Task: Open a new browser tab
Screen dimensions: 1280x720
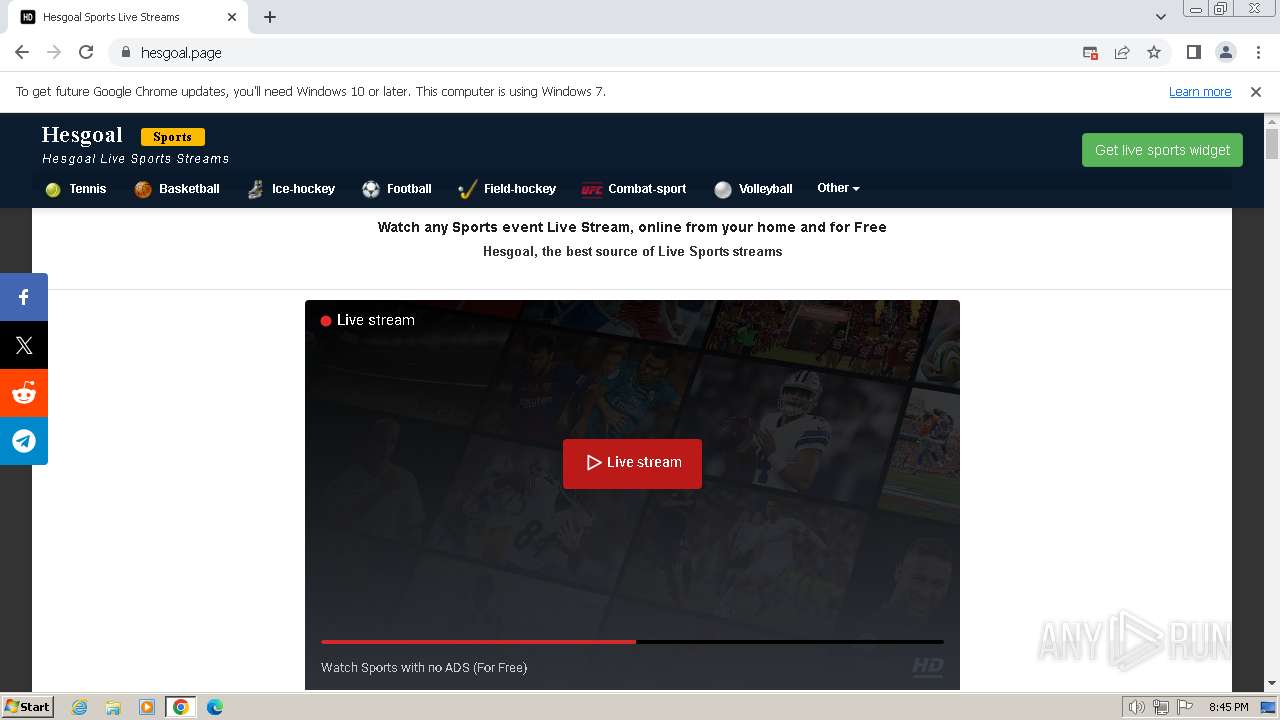Action: (270, 17)
